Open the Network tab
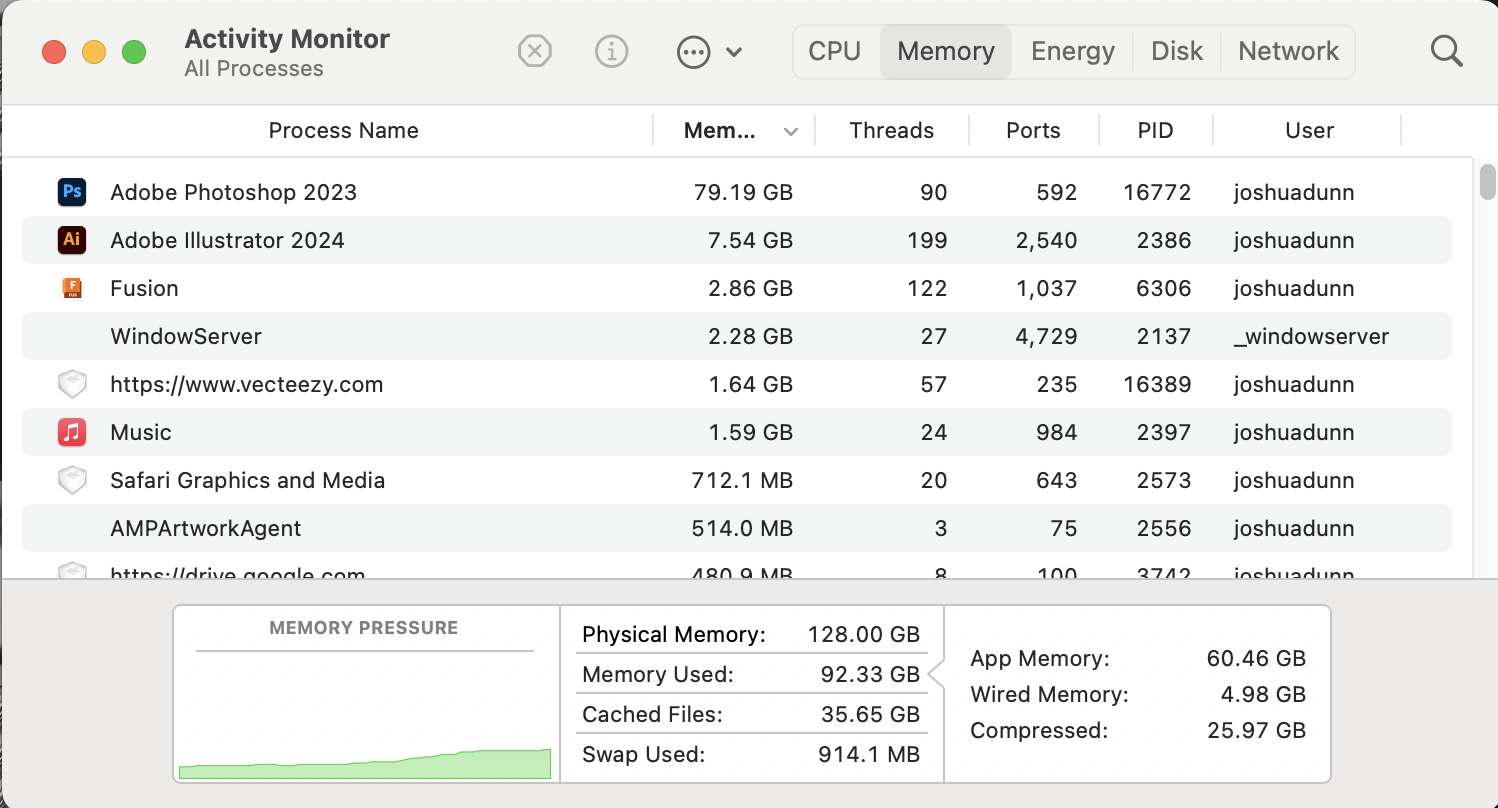Viewport: 1498px width, 808px height. (x=1288, y=51)
